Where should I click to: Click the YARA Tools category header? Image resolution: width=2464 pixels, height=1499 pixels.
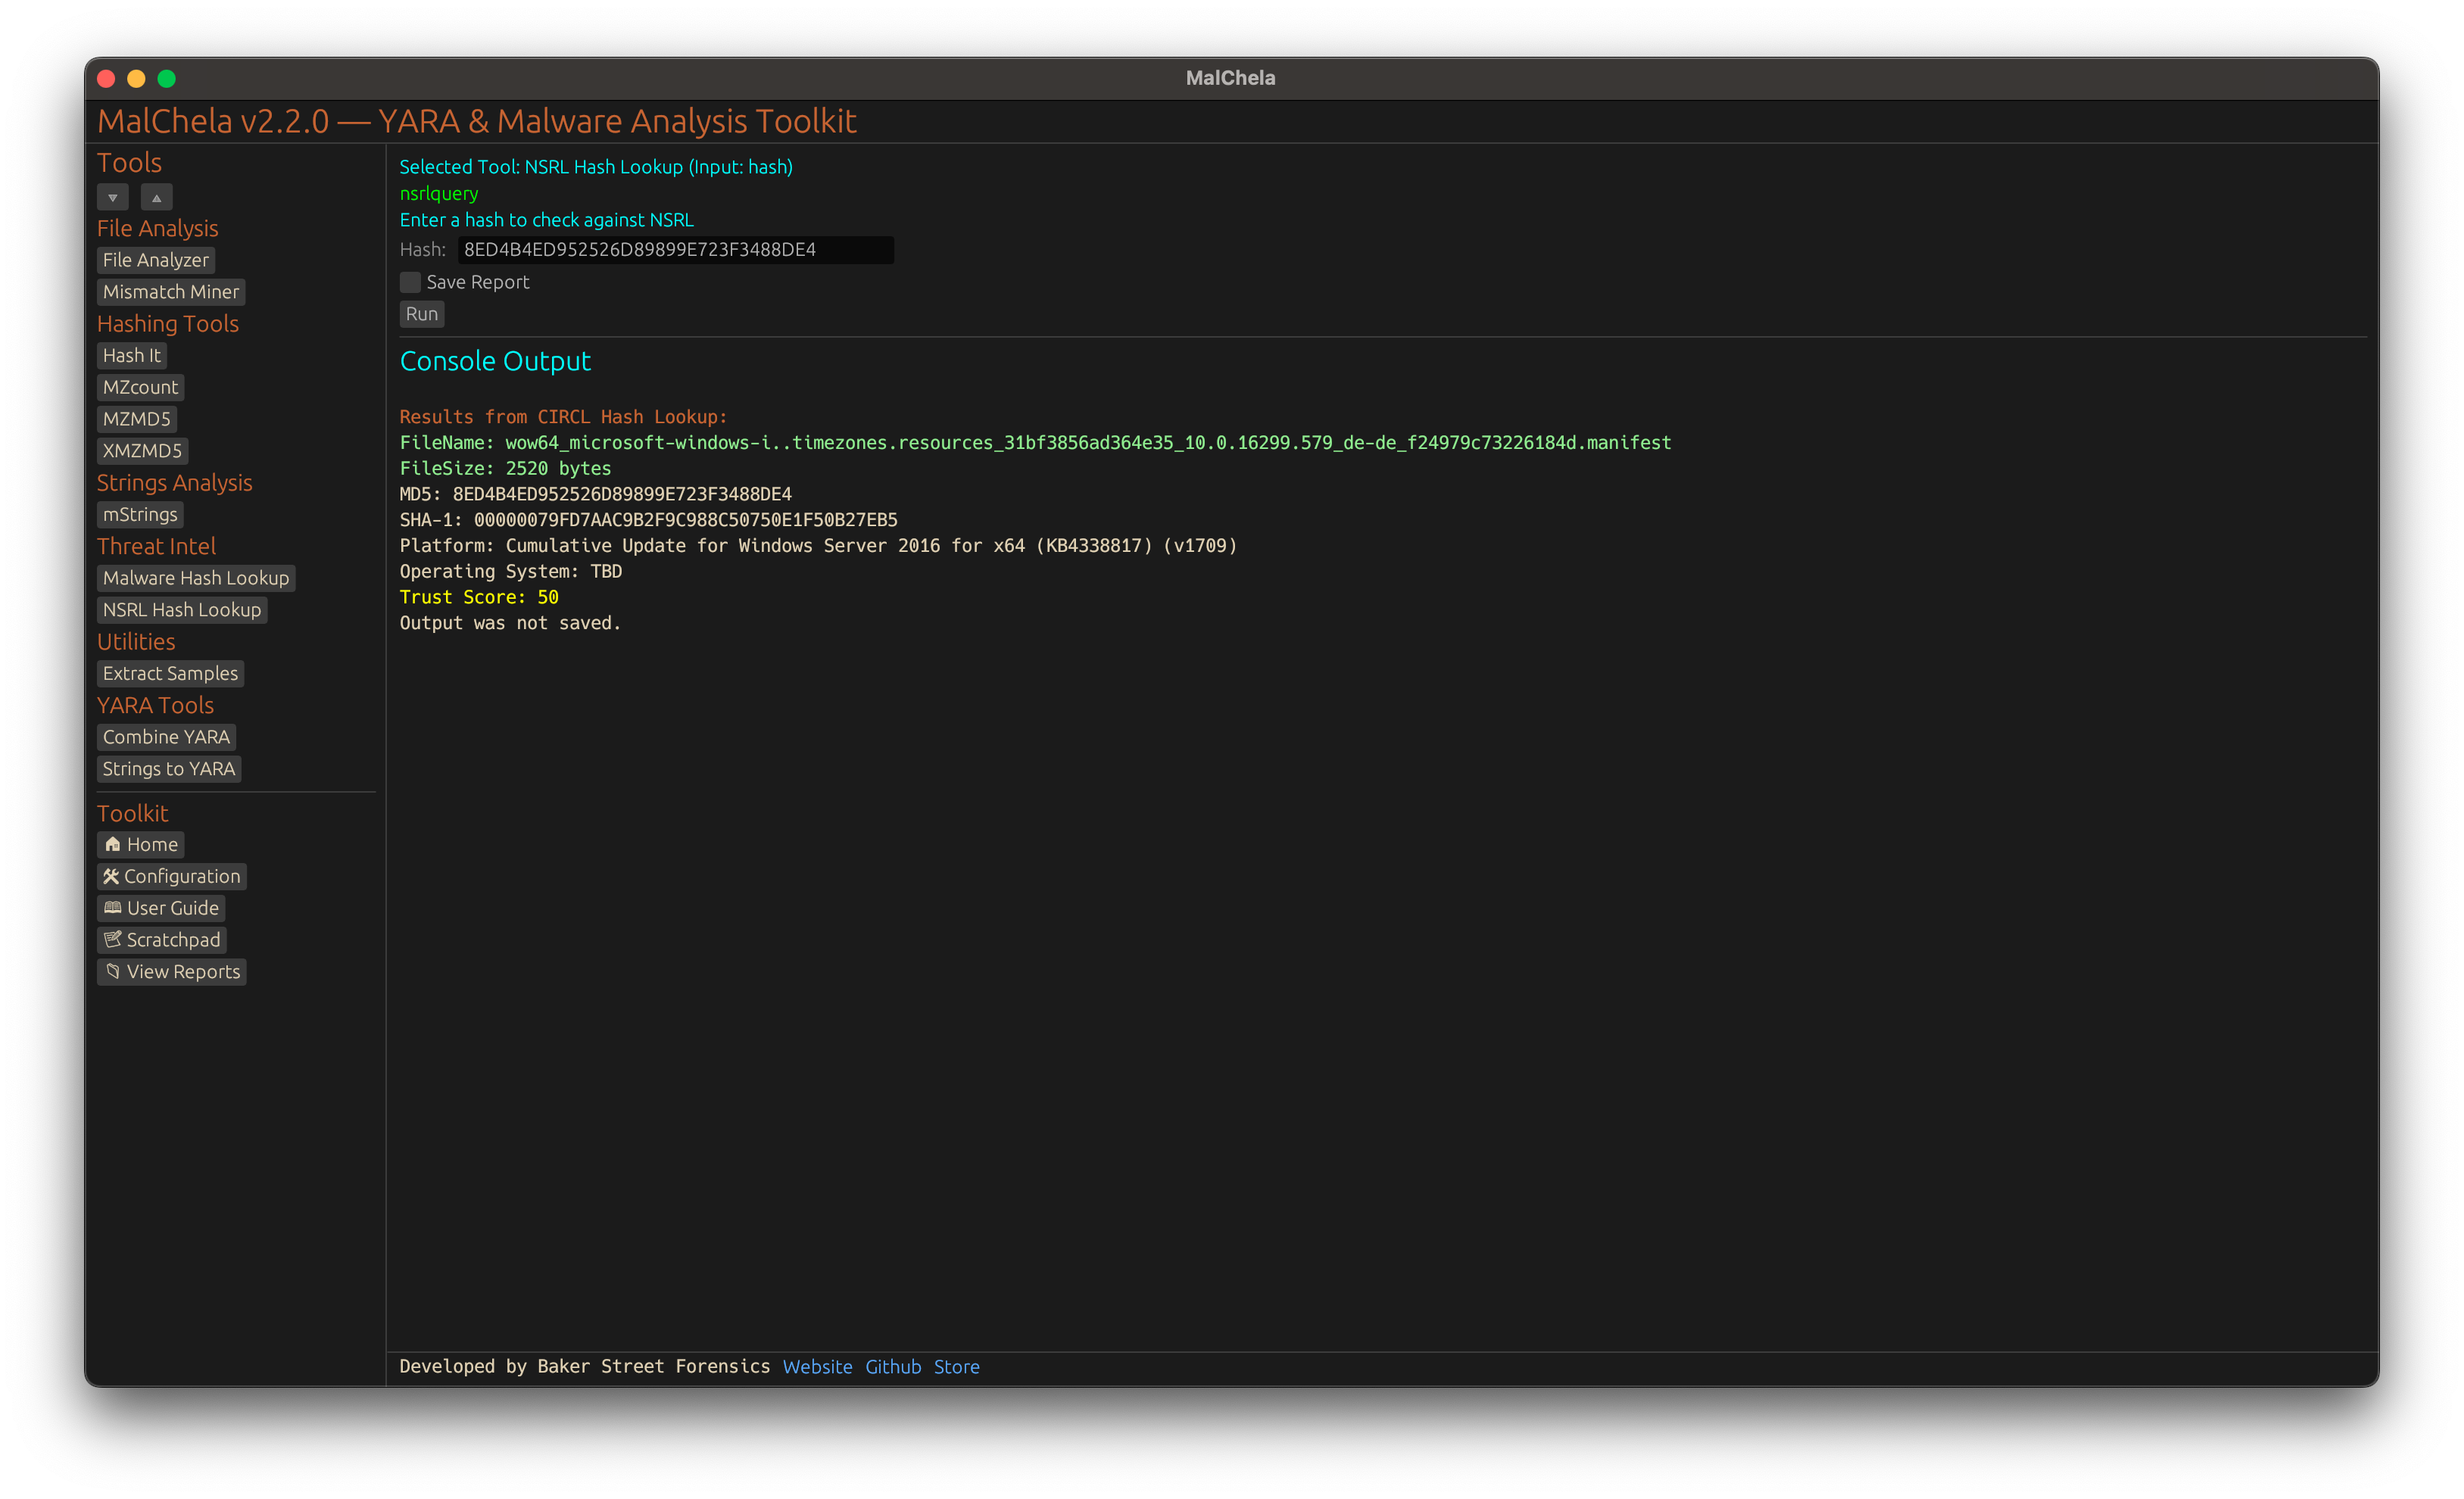pyautogui.click(x=155, y=705)
